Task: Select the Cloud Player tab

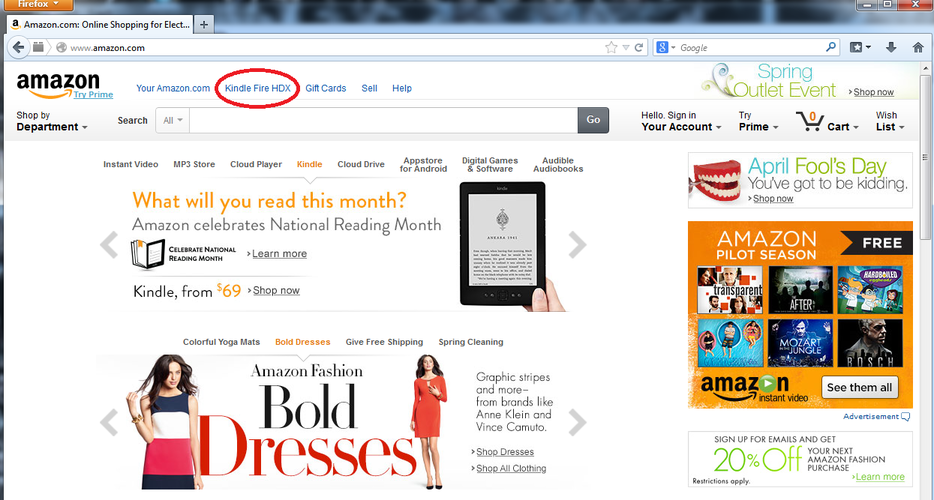Action: click(x=256, y=164)
